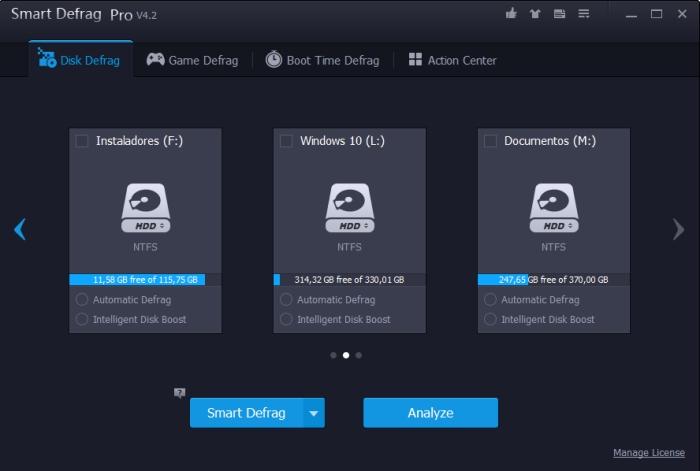
Task: Enable Intelligent Disk Boost for Windows 10 (L:)
Action: (x=286, y=320)
